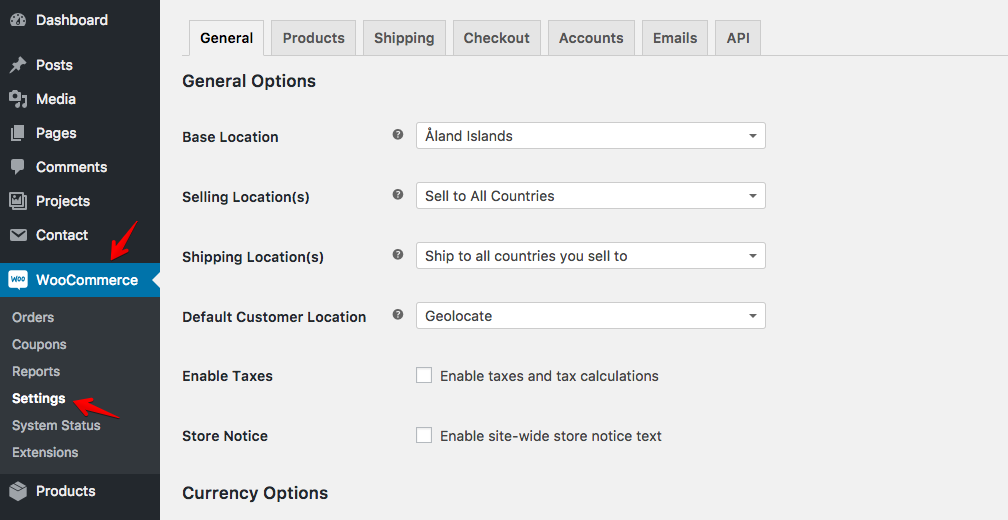Click help icon beside Base Location
1008x520 pixels.
398,134
